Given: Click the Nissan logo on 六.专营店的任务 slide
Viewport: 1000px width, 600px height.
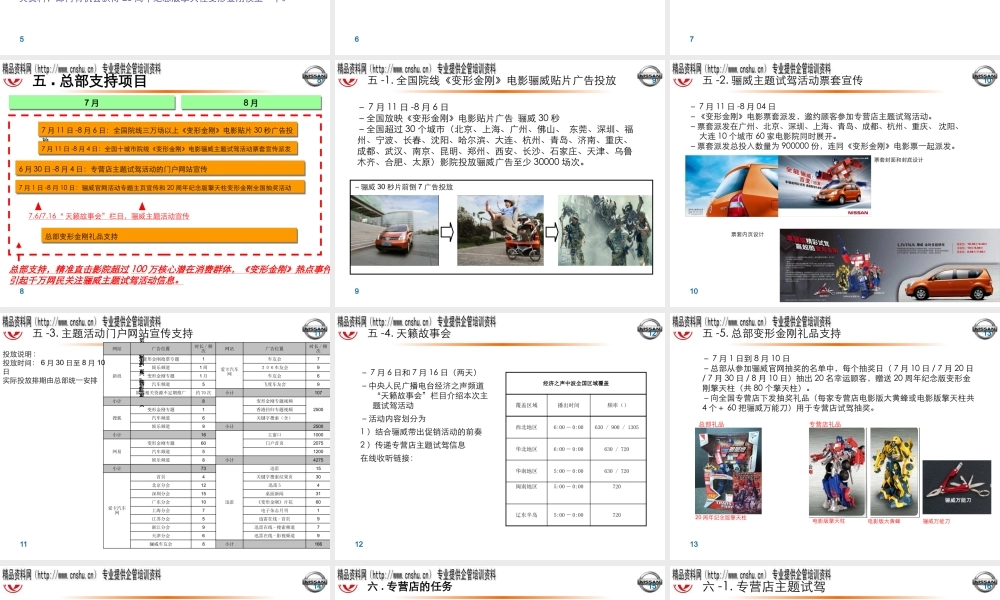Looking at the screenshot, I should [649, 582].
